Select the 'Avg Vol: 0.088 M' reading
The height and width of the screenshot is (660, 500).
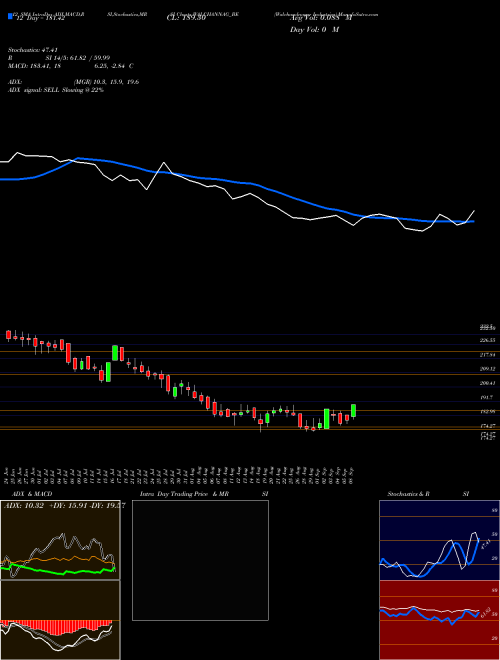(320, 18)
